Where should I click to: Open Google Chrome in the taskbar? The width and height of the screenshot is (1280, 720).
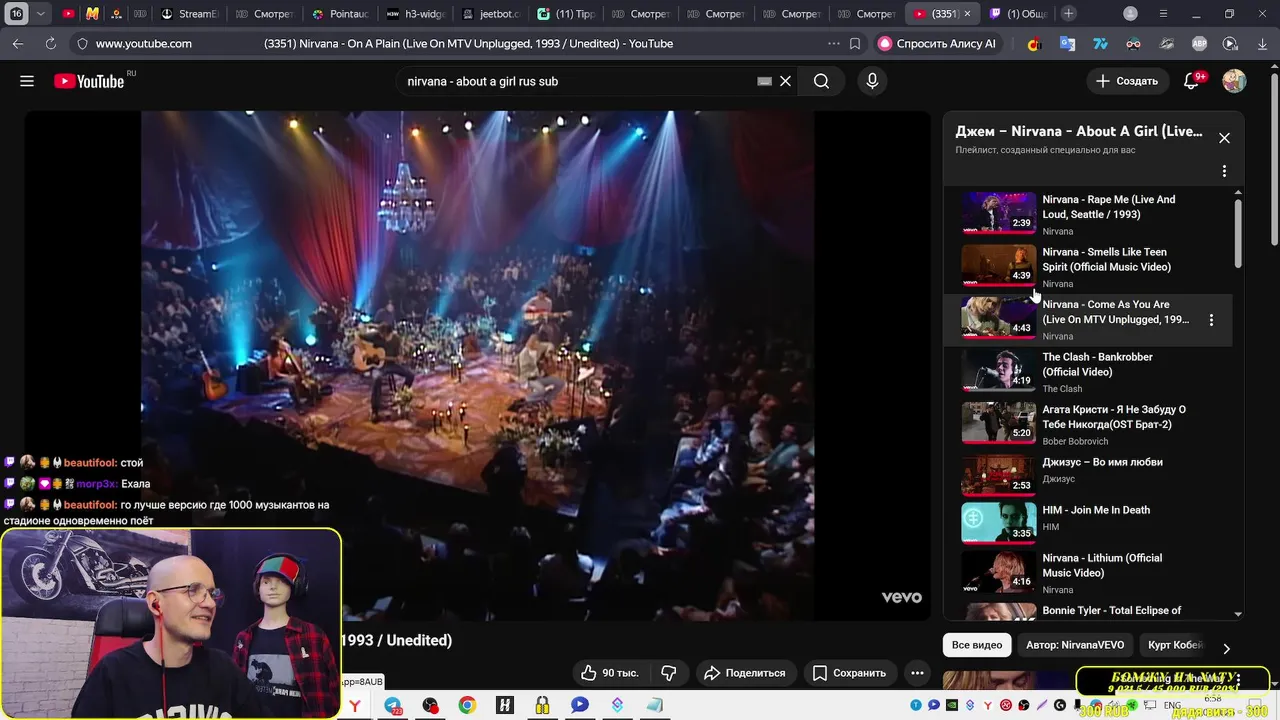467,705
